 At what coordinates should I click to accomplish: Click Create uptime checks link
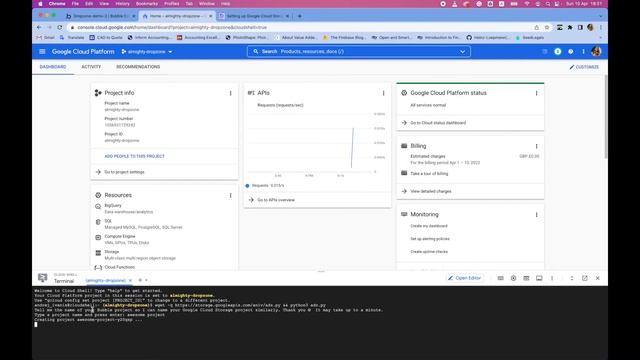coord(429,252)
